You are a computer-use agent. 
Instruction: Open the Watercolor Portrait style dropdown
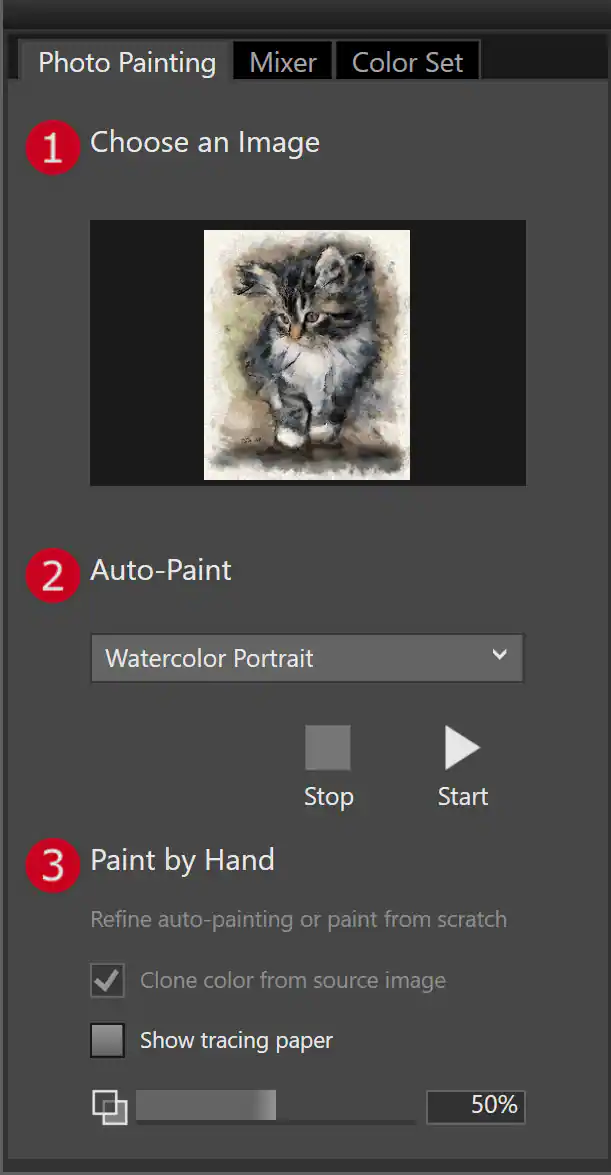(x=307, y=658)
